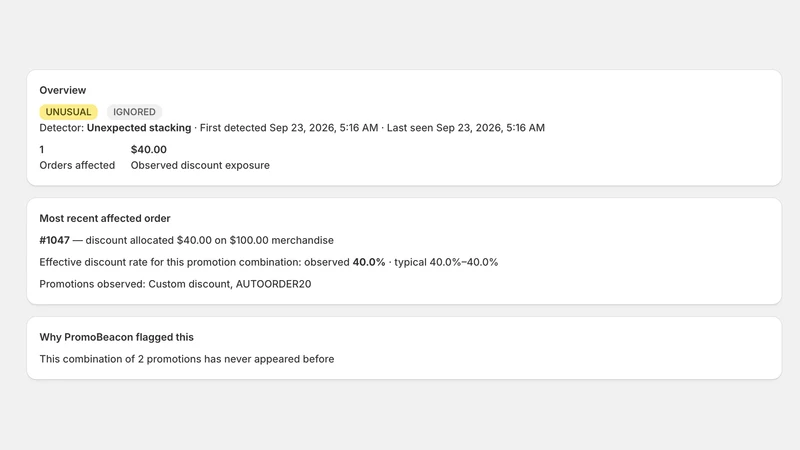Click the 'First detected Sep 23, 2026, 5:16 AM' text
This screenshot has width=800, height=450.
tap(289, 128)
